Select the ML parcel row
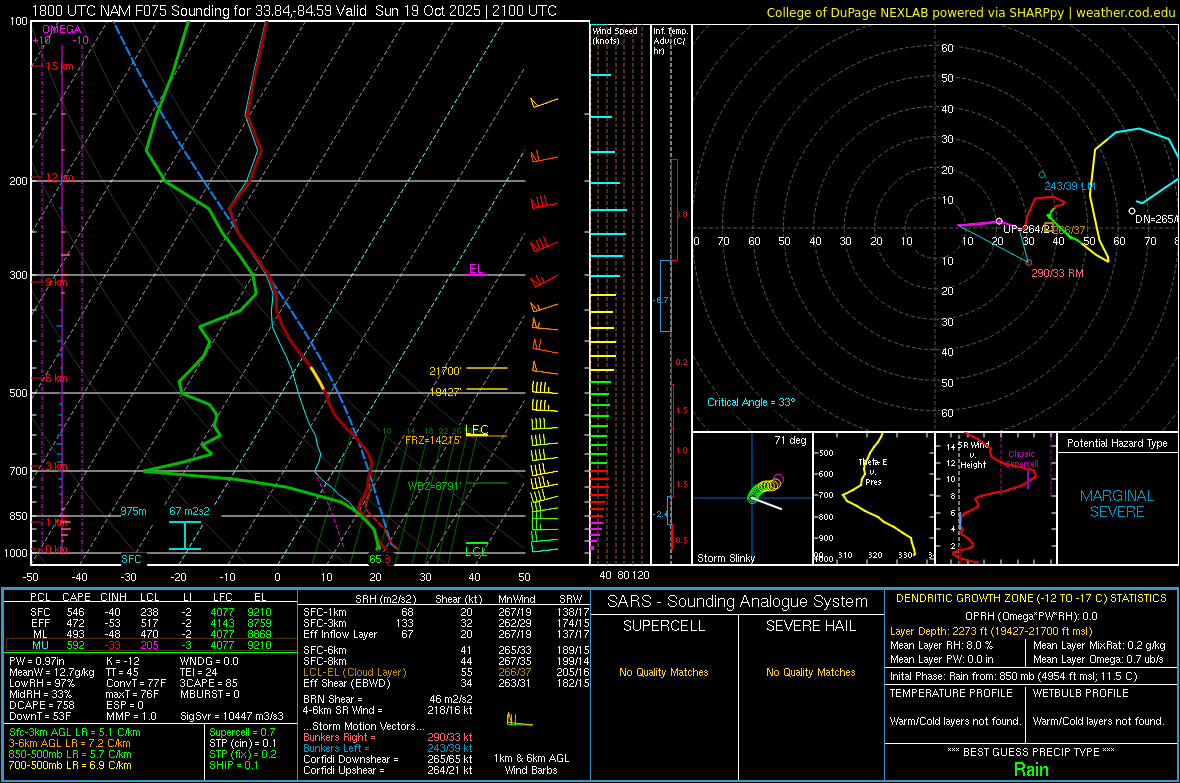 [x=151, y=634]
